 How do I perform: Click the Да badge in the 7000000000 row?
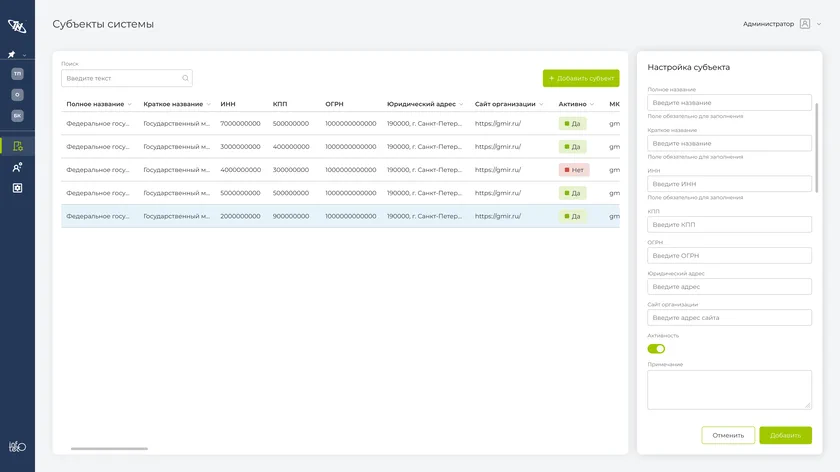(x=572, y=123)
